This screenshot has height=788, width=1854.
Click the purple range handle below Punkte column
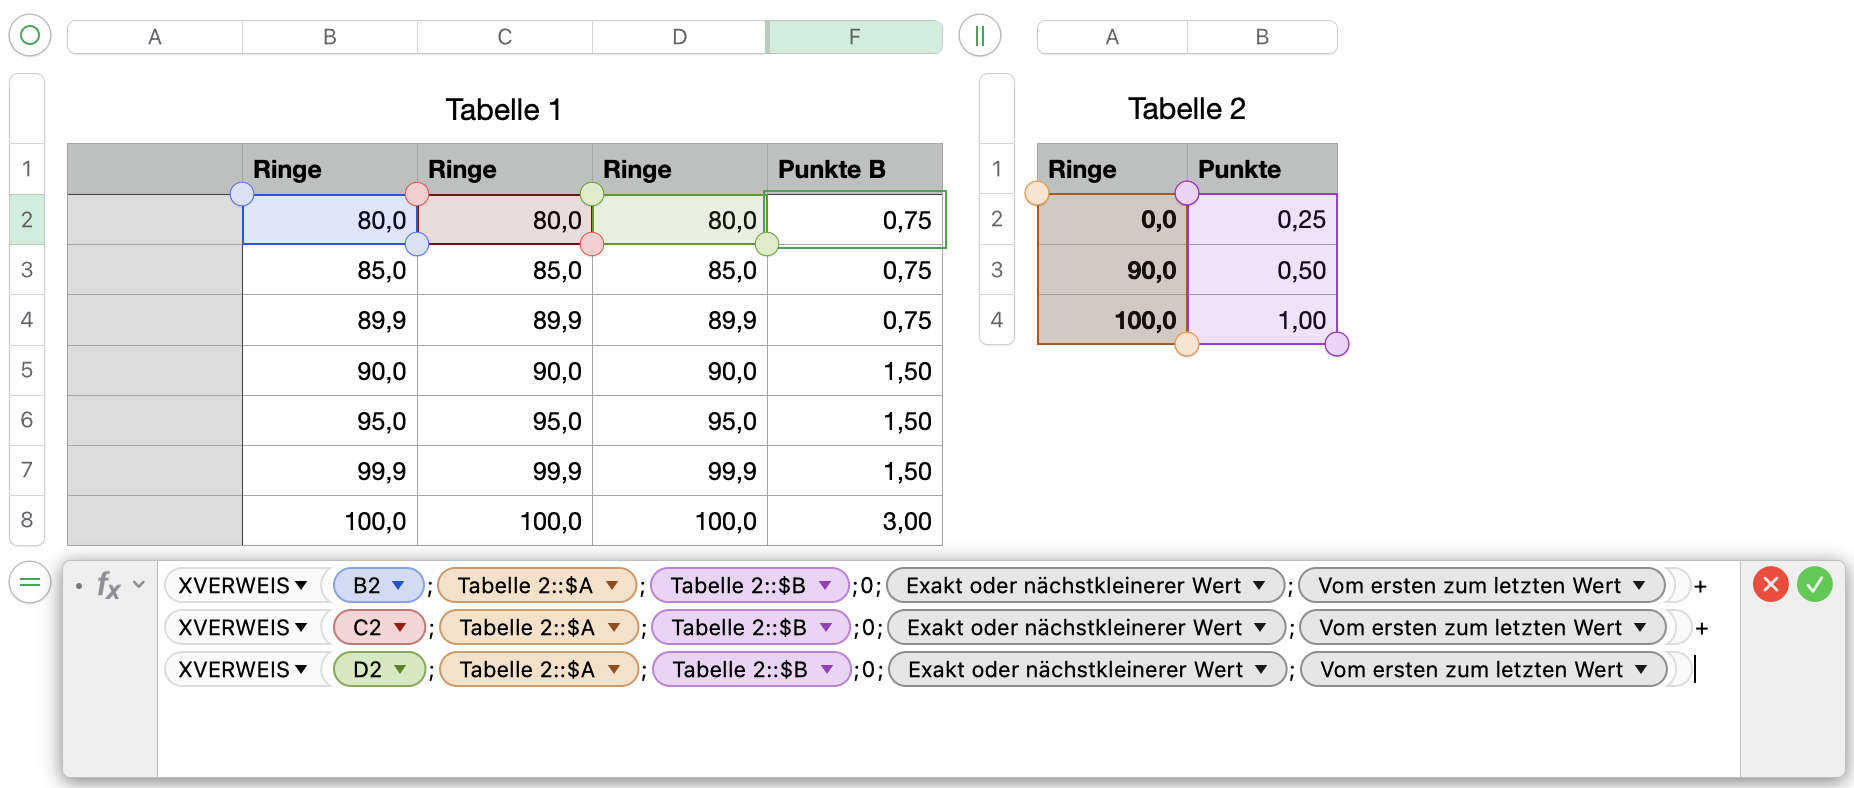(1337, 345)
